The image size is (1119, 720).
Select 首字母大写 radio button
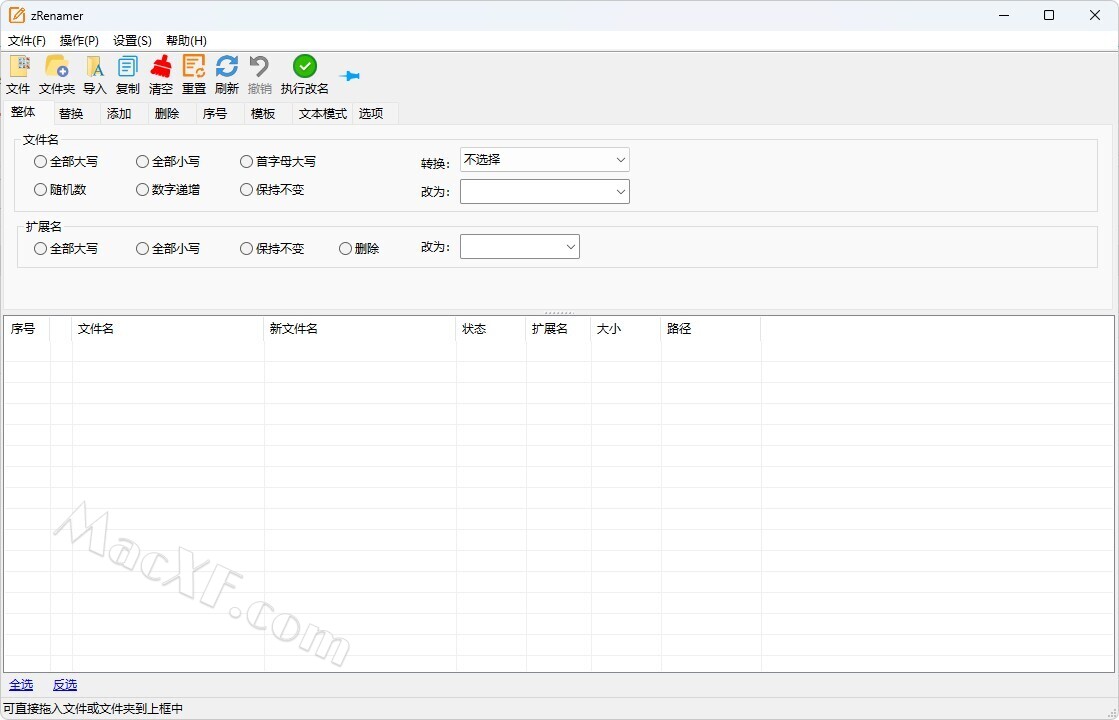point(247,161)
